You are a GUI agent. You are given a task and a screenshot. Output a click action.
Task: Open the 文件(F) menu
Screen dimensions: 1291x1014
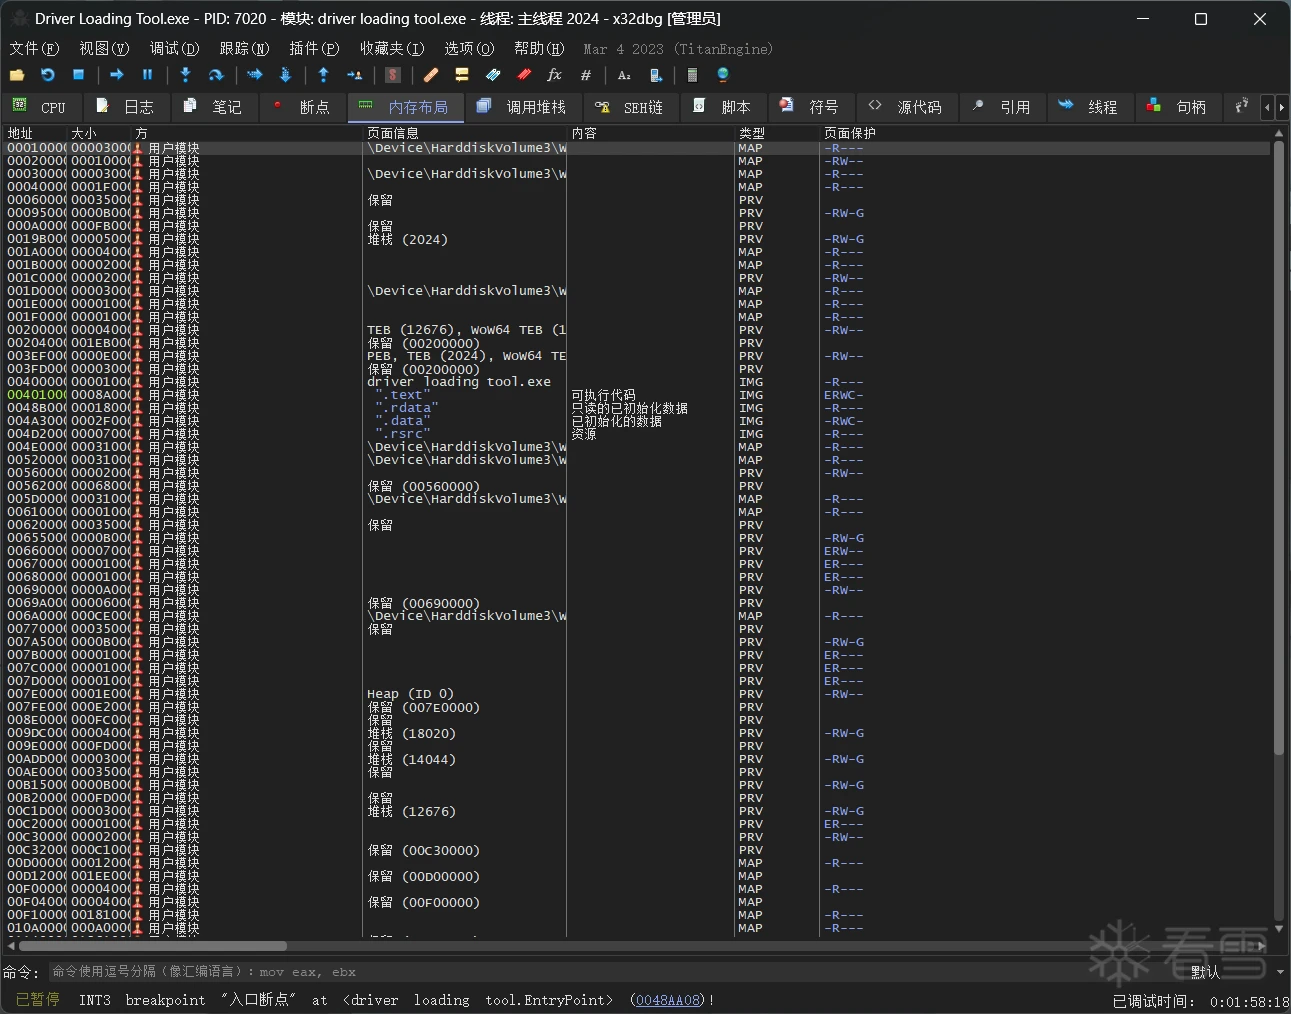click(34, 48)
